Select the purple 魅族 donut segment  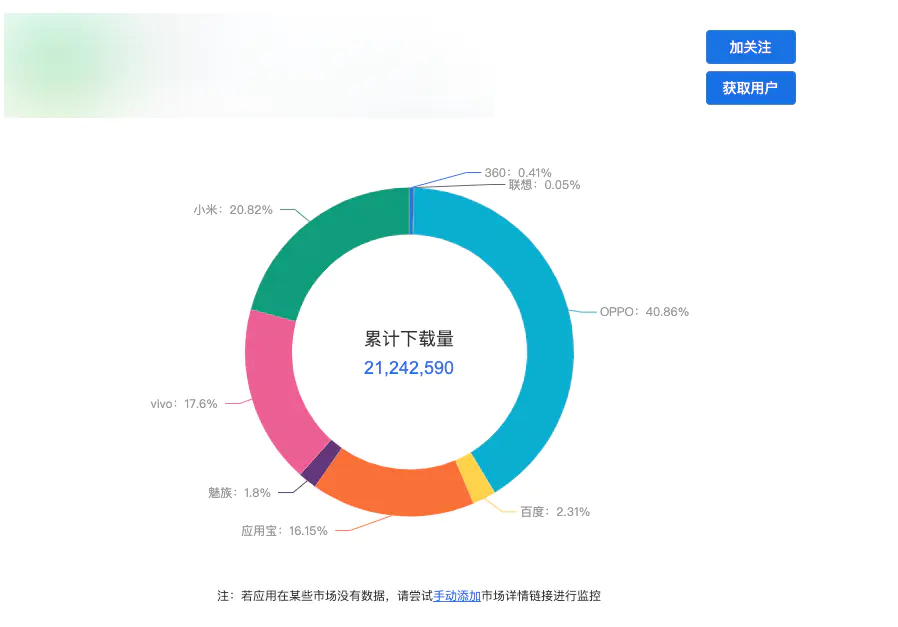pyautogui.click(x=321, y=462)
